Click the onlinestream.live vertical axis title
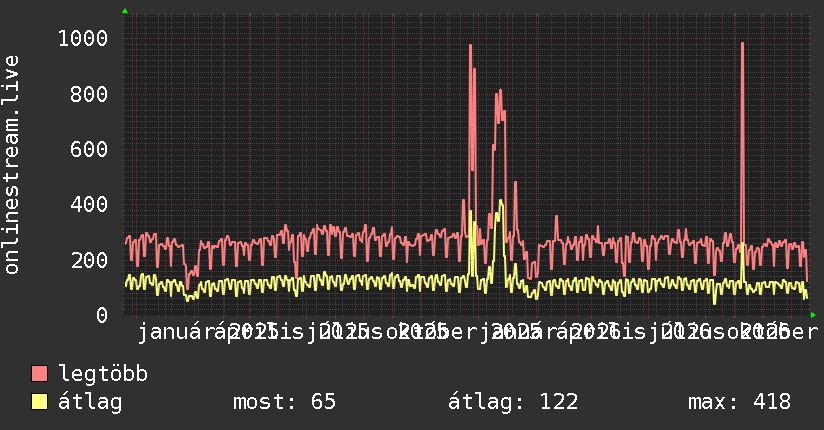Screen dimensions: 824x430 click(x=11, y=165)
